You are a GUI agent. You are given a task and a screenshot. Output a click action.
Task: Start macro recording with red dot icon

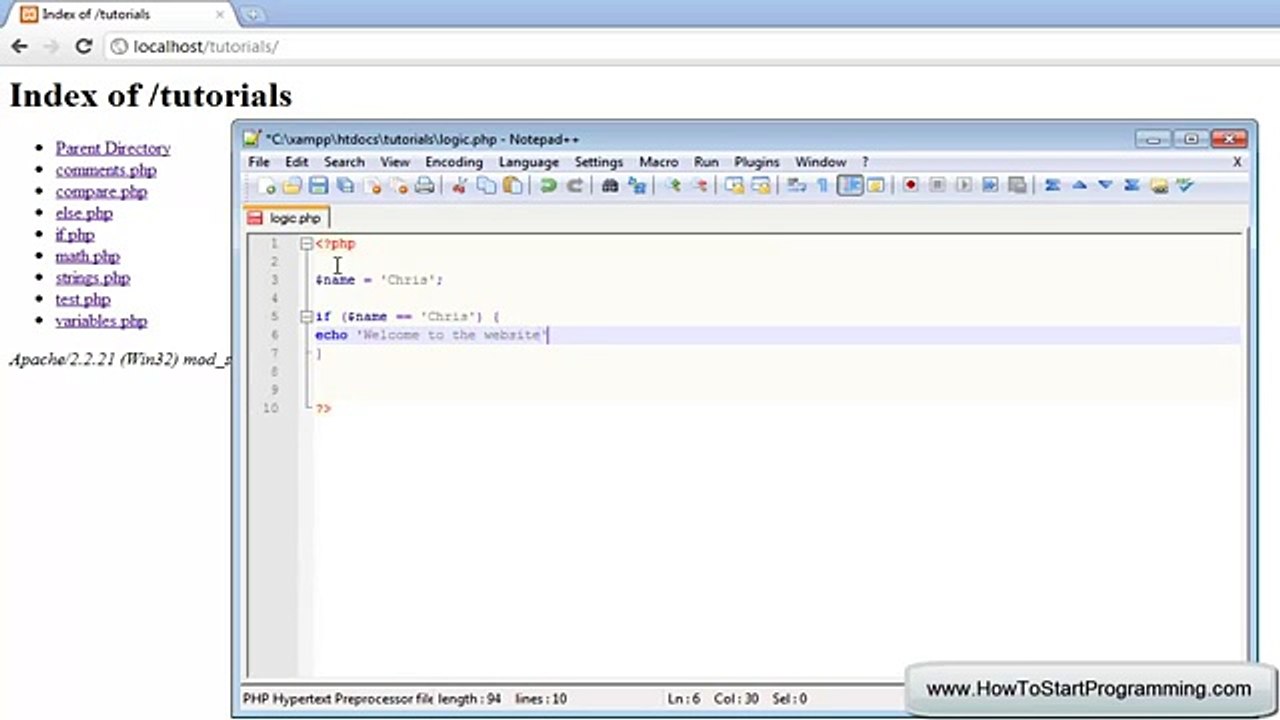click(911, 186)
